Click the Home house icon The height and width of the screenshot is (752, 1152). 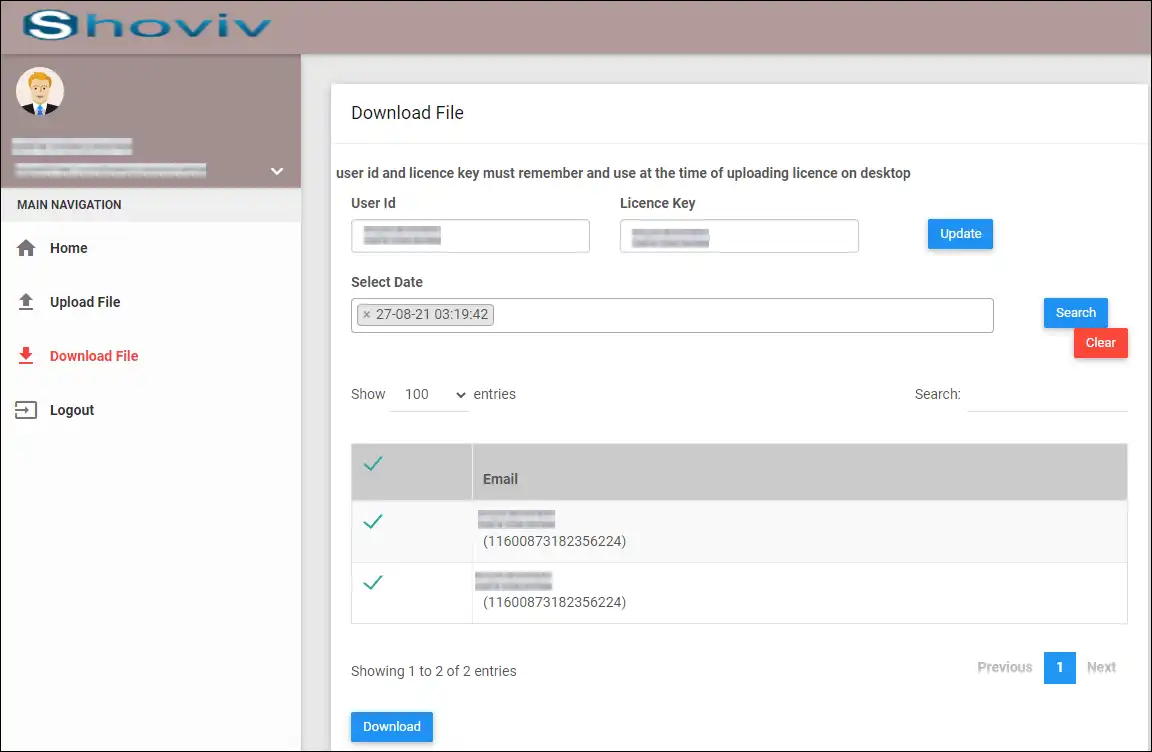[26, 248]
